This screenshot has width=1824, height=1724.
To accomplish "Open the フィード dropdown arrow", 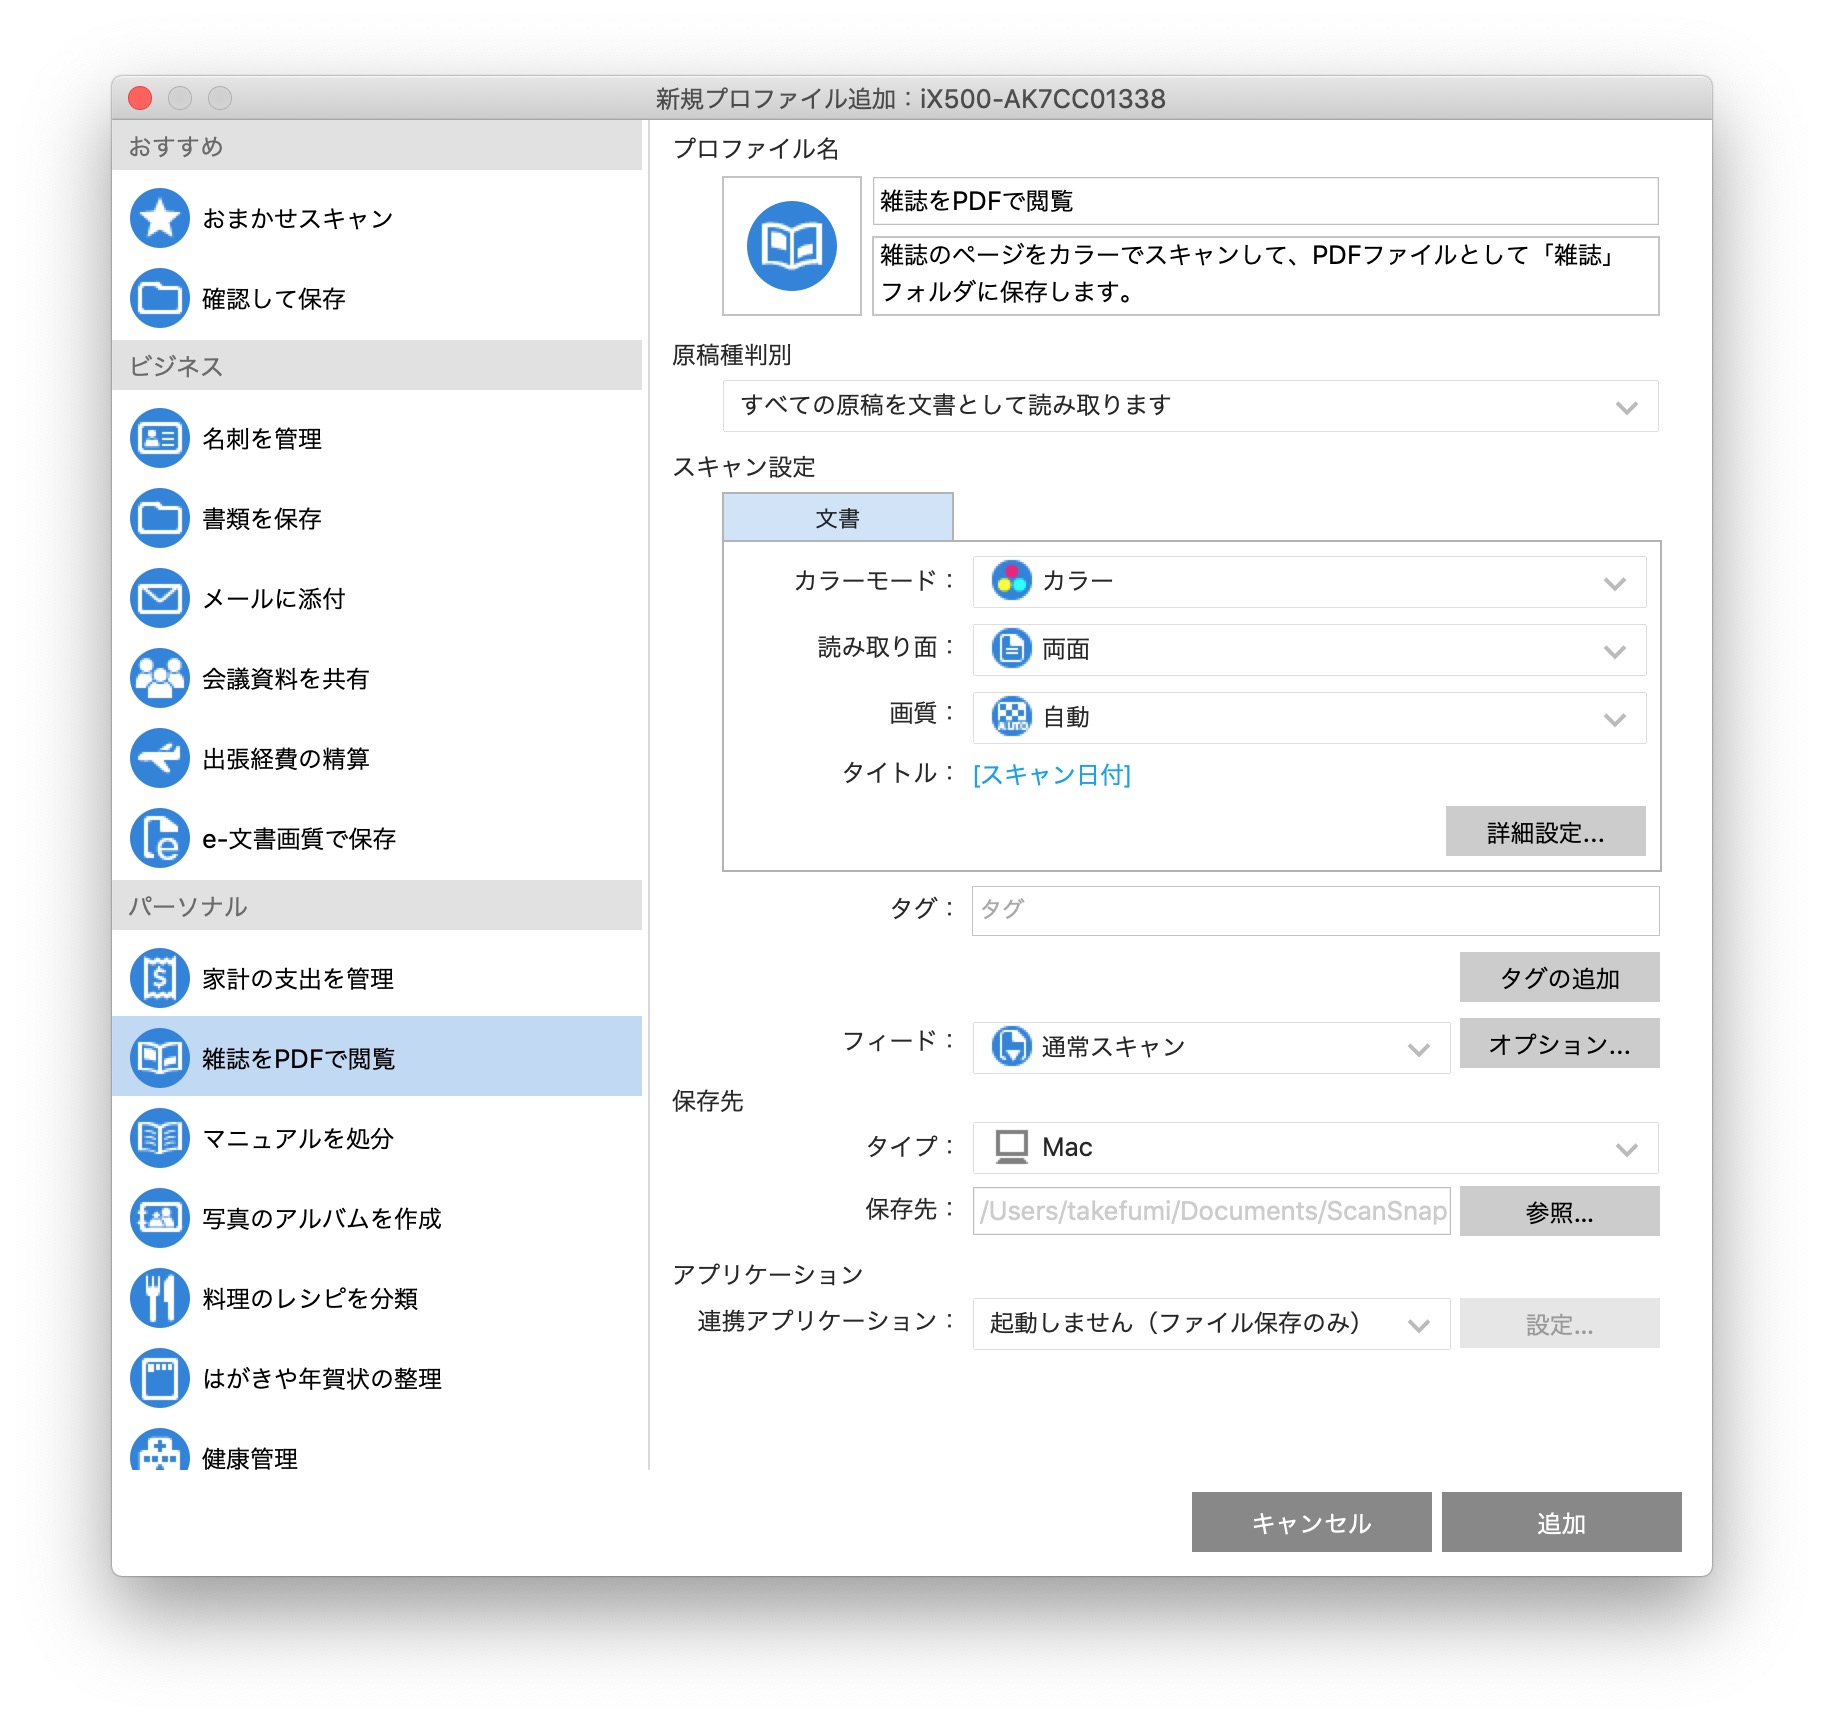I will 1418,1049.
